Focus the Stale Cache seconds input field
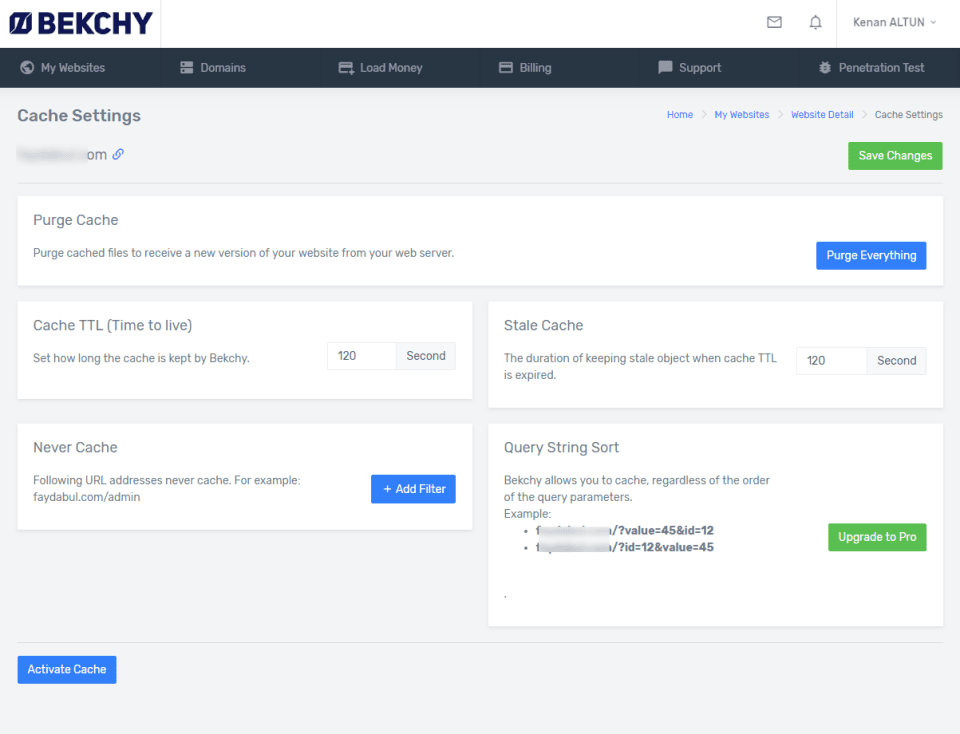960x734 pixels. coord(831,361)
